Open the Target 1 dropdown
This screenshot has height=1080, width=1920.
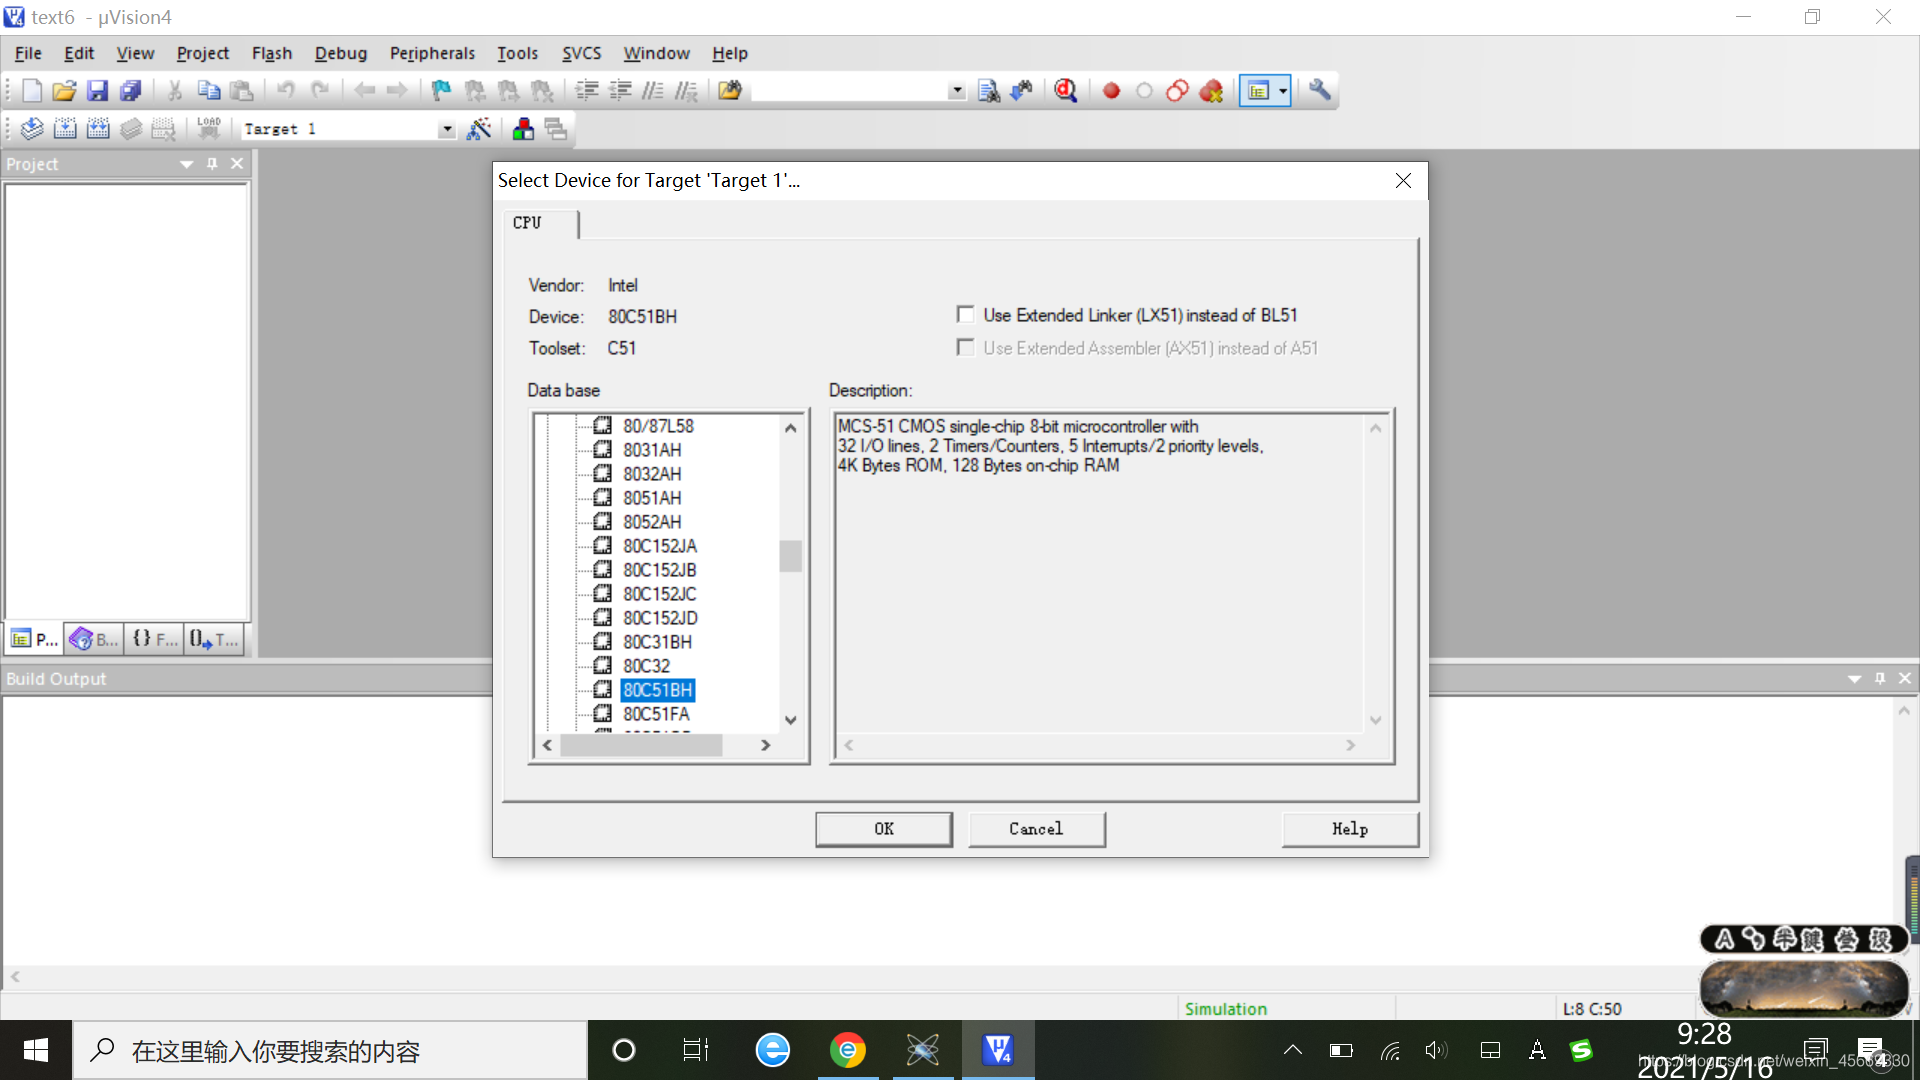click(446, 130)
